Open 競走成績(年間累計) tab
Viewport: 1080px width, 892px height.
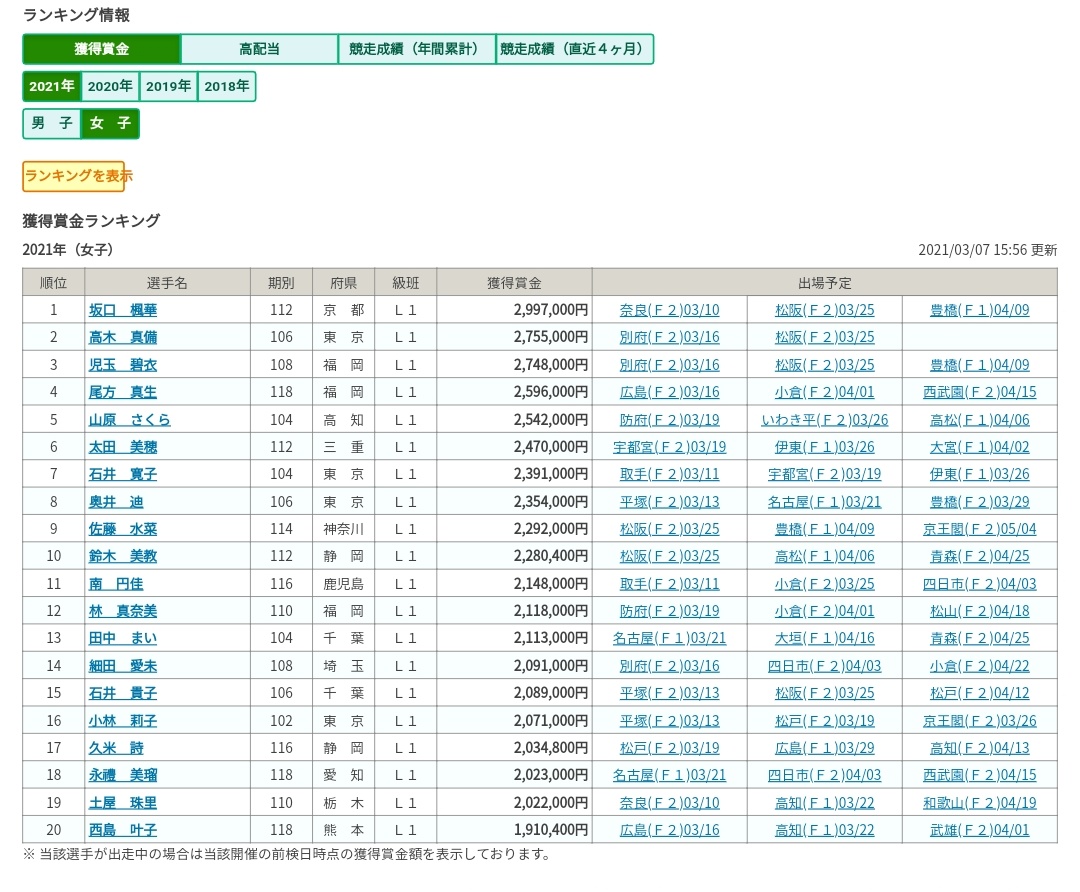pos(417,49)
